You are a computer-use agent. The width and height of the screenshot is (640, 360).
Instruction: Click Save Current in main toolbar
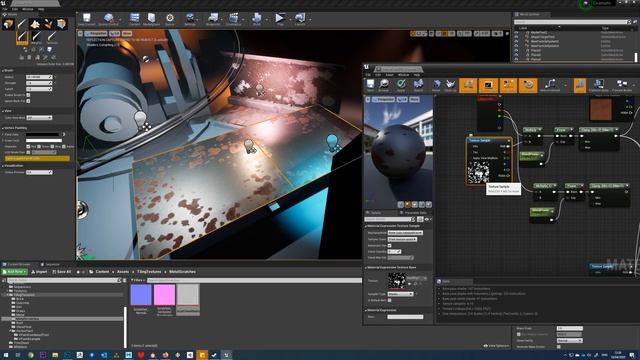pos(87,19)
